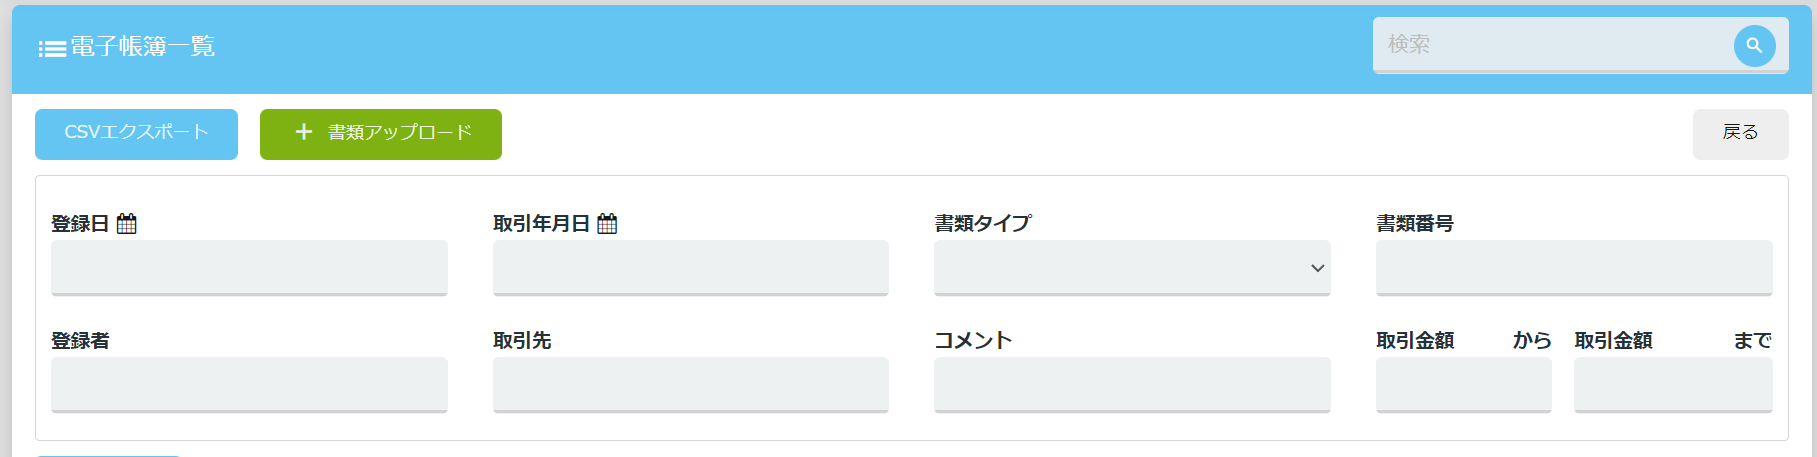Open the 取引年月日 calendar icon
The image size is (1817, 457).
(x=607, y=223)
